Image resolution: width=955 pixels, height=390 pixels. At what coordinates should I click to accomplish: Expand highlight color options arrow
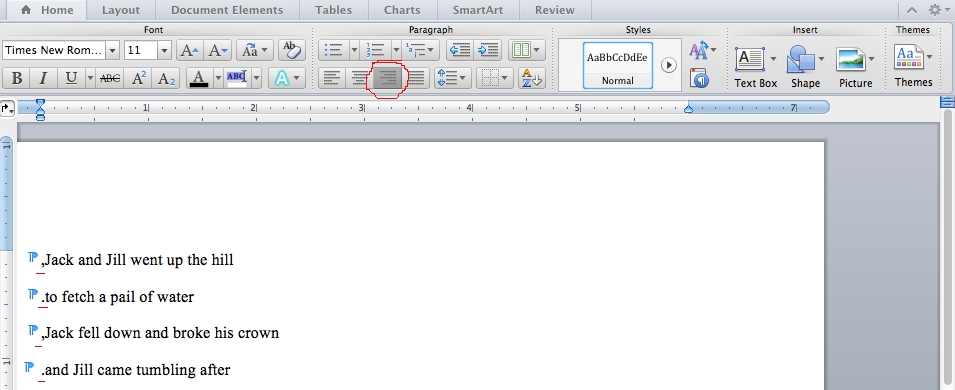point(256,78)
